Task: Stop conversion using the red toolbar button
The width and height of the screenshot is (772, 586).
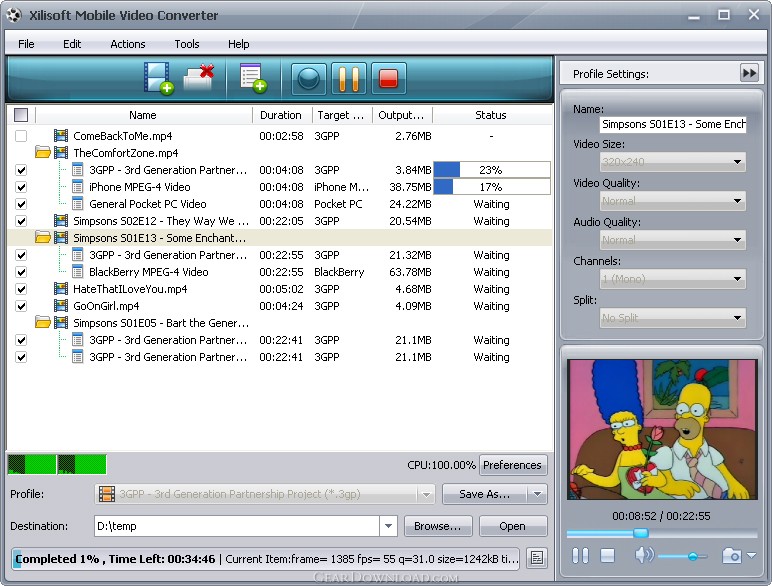Action: pos(388,79)
